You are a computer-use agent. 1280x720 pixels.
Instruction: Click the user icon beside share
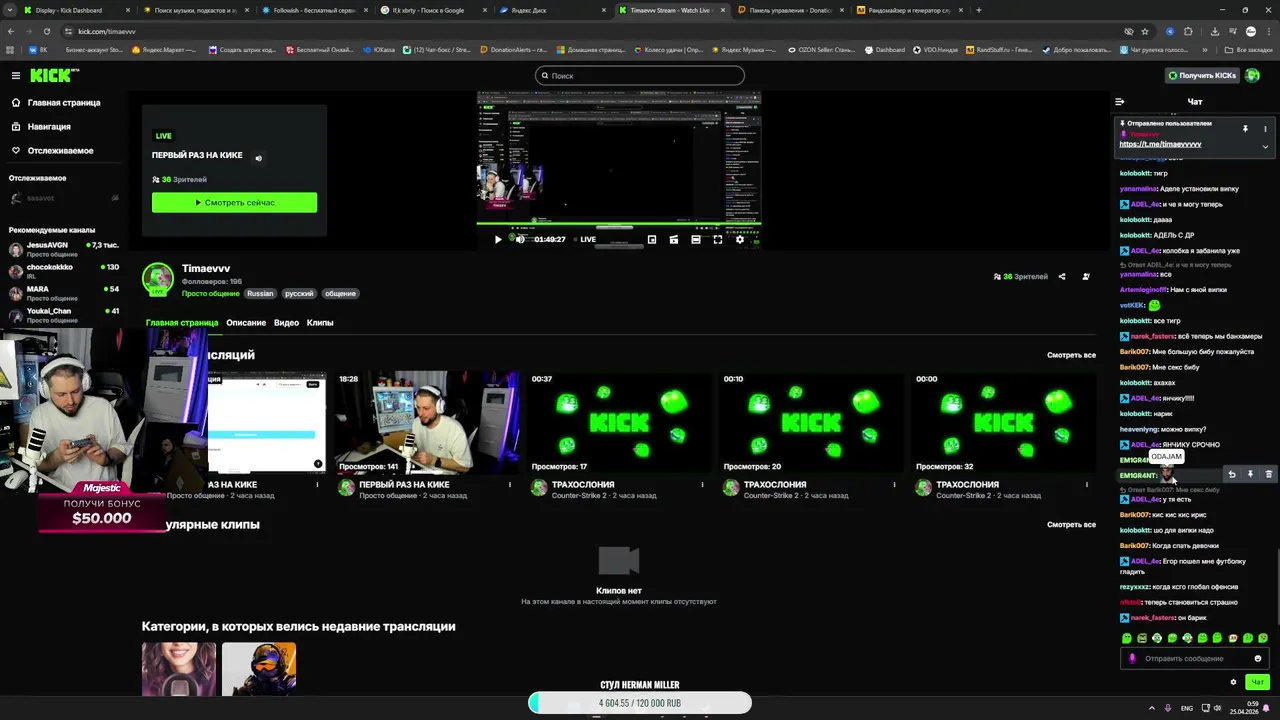1086,276
